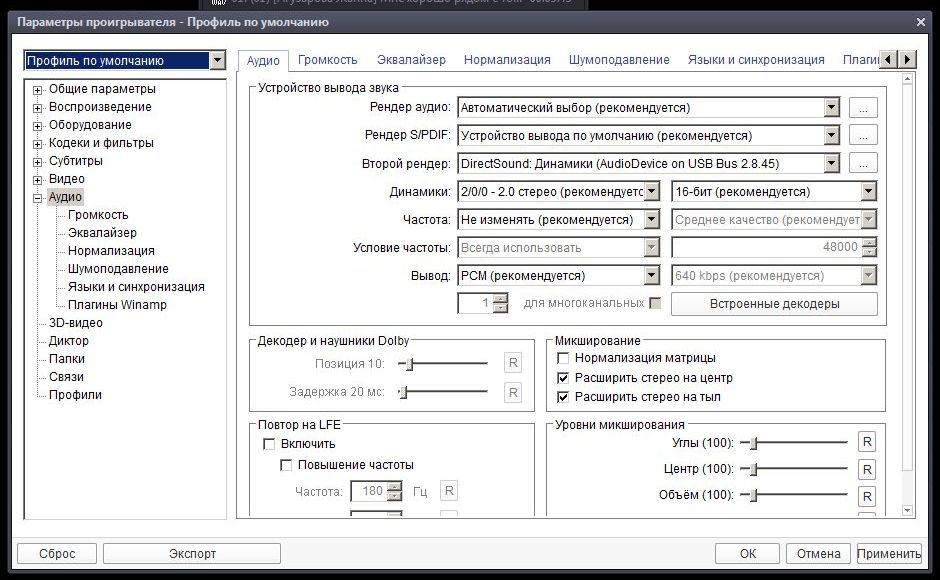Click the Сброс button

(57, 554)
